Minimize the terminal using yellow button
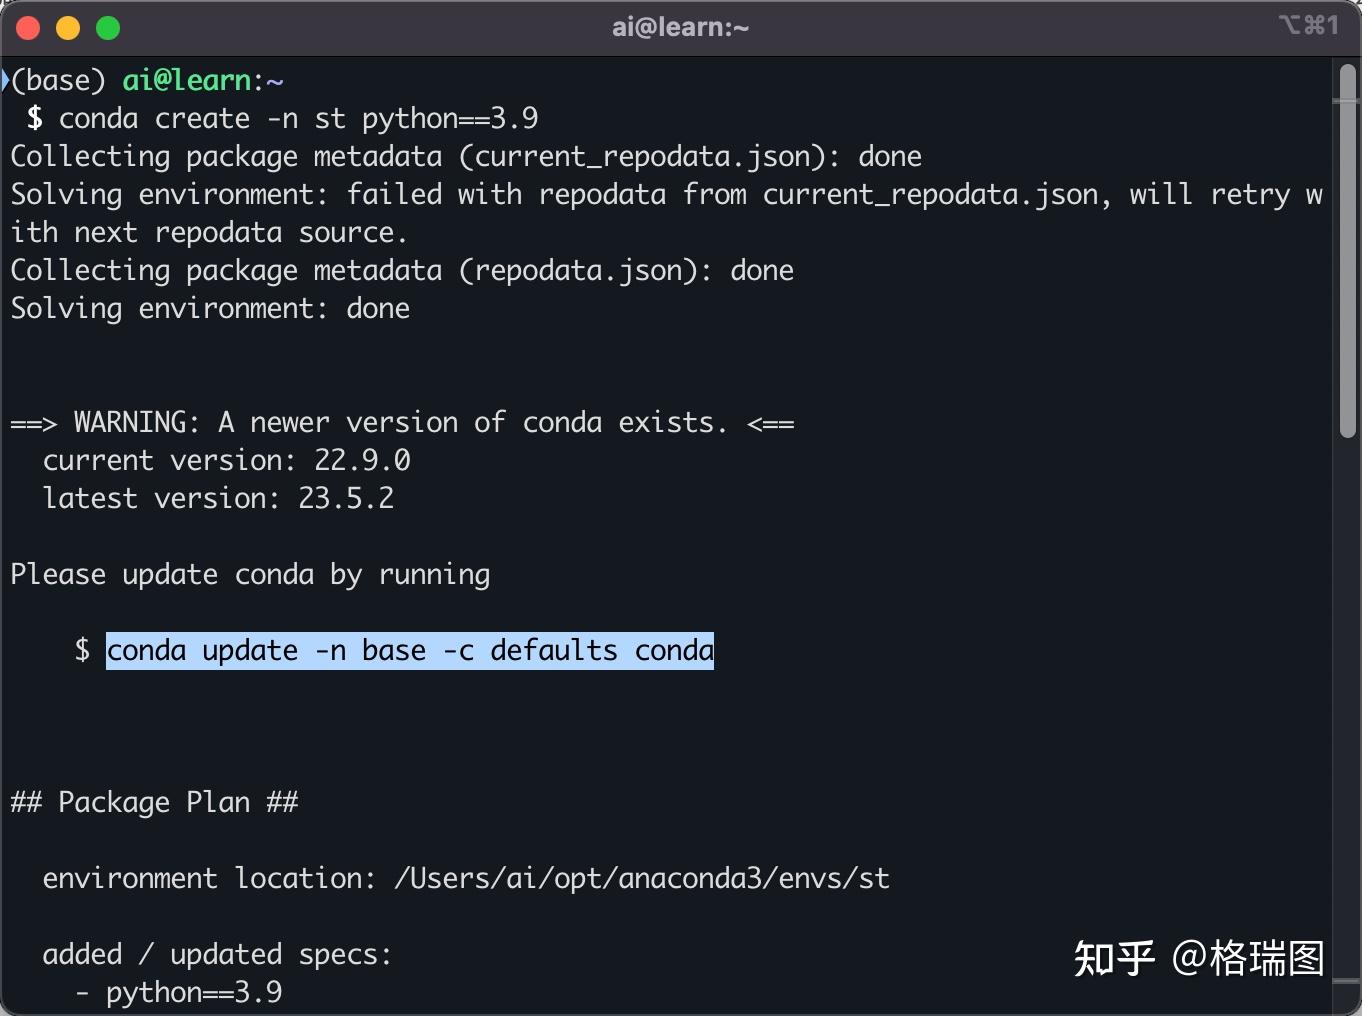 click(68, 28)
